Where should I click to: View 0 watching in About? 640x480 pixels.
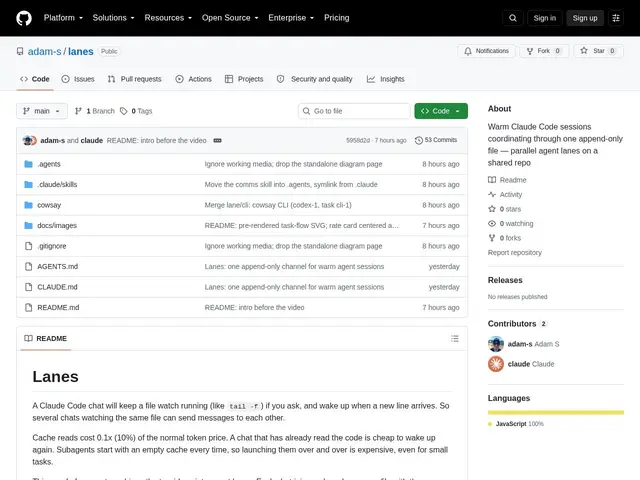511,224
